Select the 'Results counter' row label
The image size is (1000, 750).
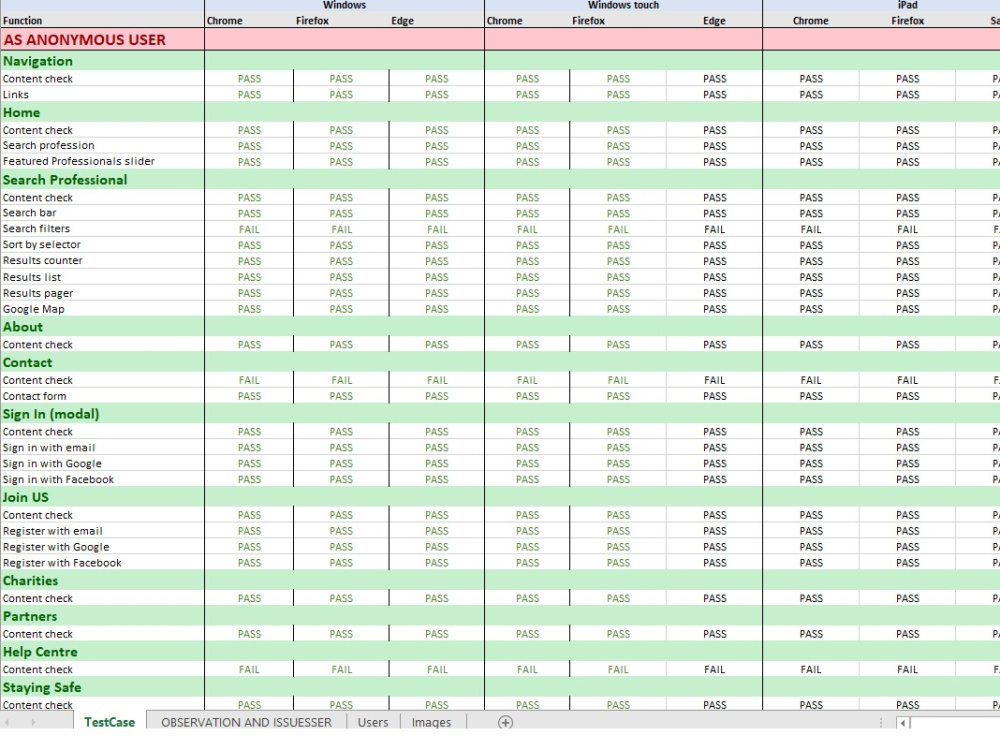coord(102,261)
